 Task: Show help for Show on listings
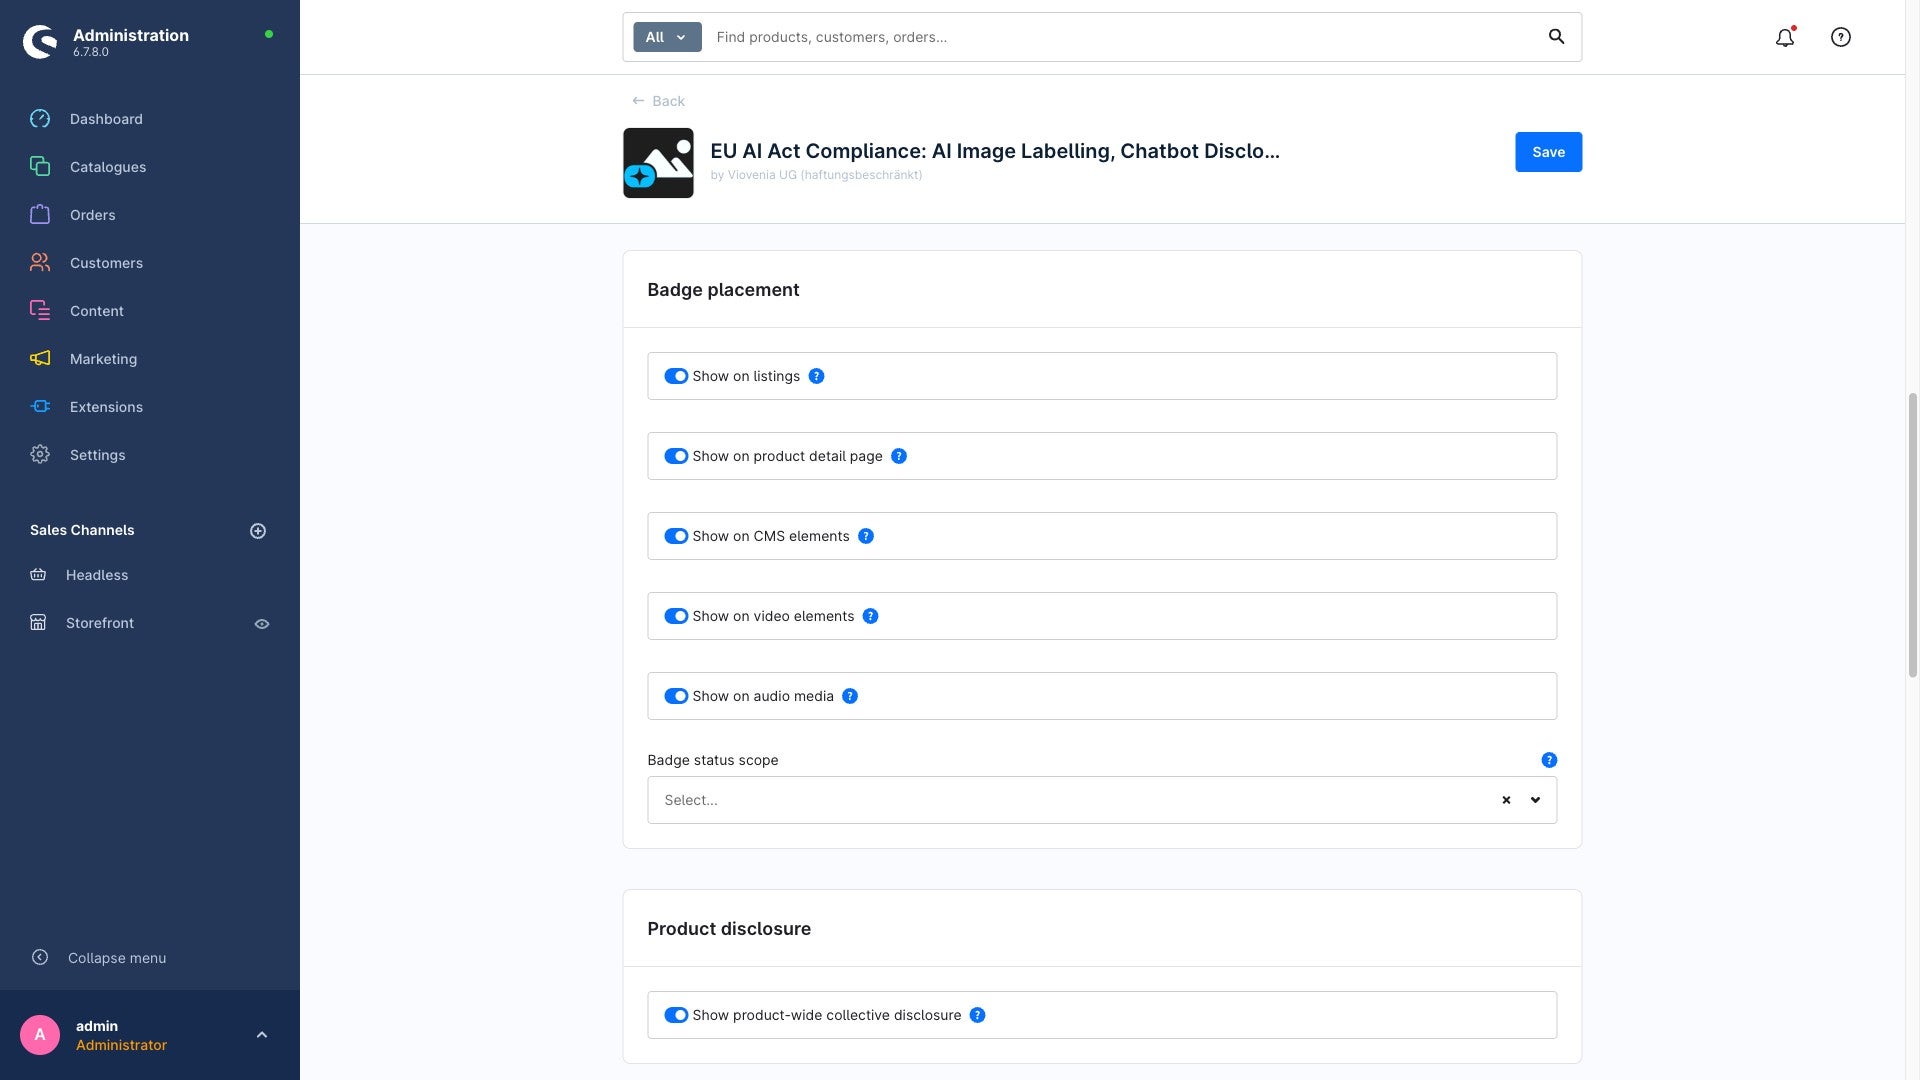coord(816,376)
